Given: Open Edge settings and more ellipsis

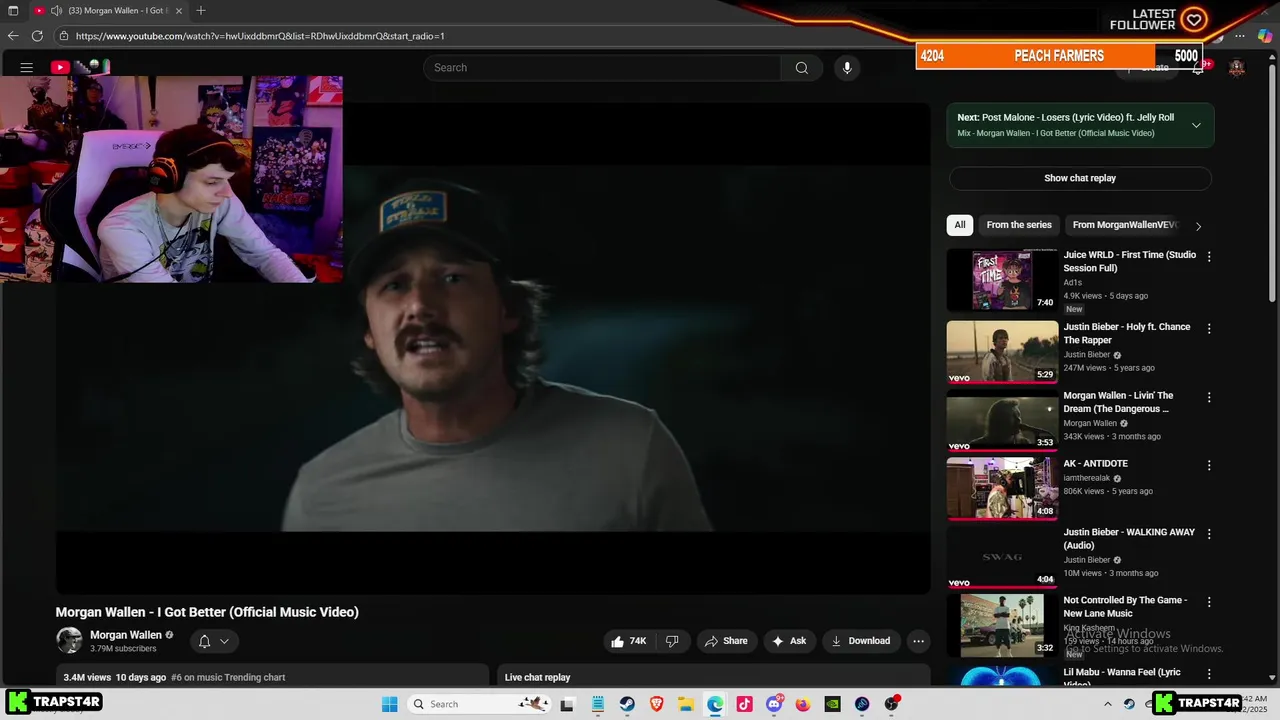Looking at the screenshot, I should pyautogui.click(x=1240, y=36).
